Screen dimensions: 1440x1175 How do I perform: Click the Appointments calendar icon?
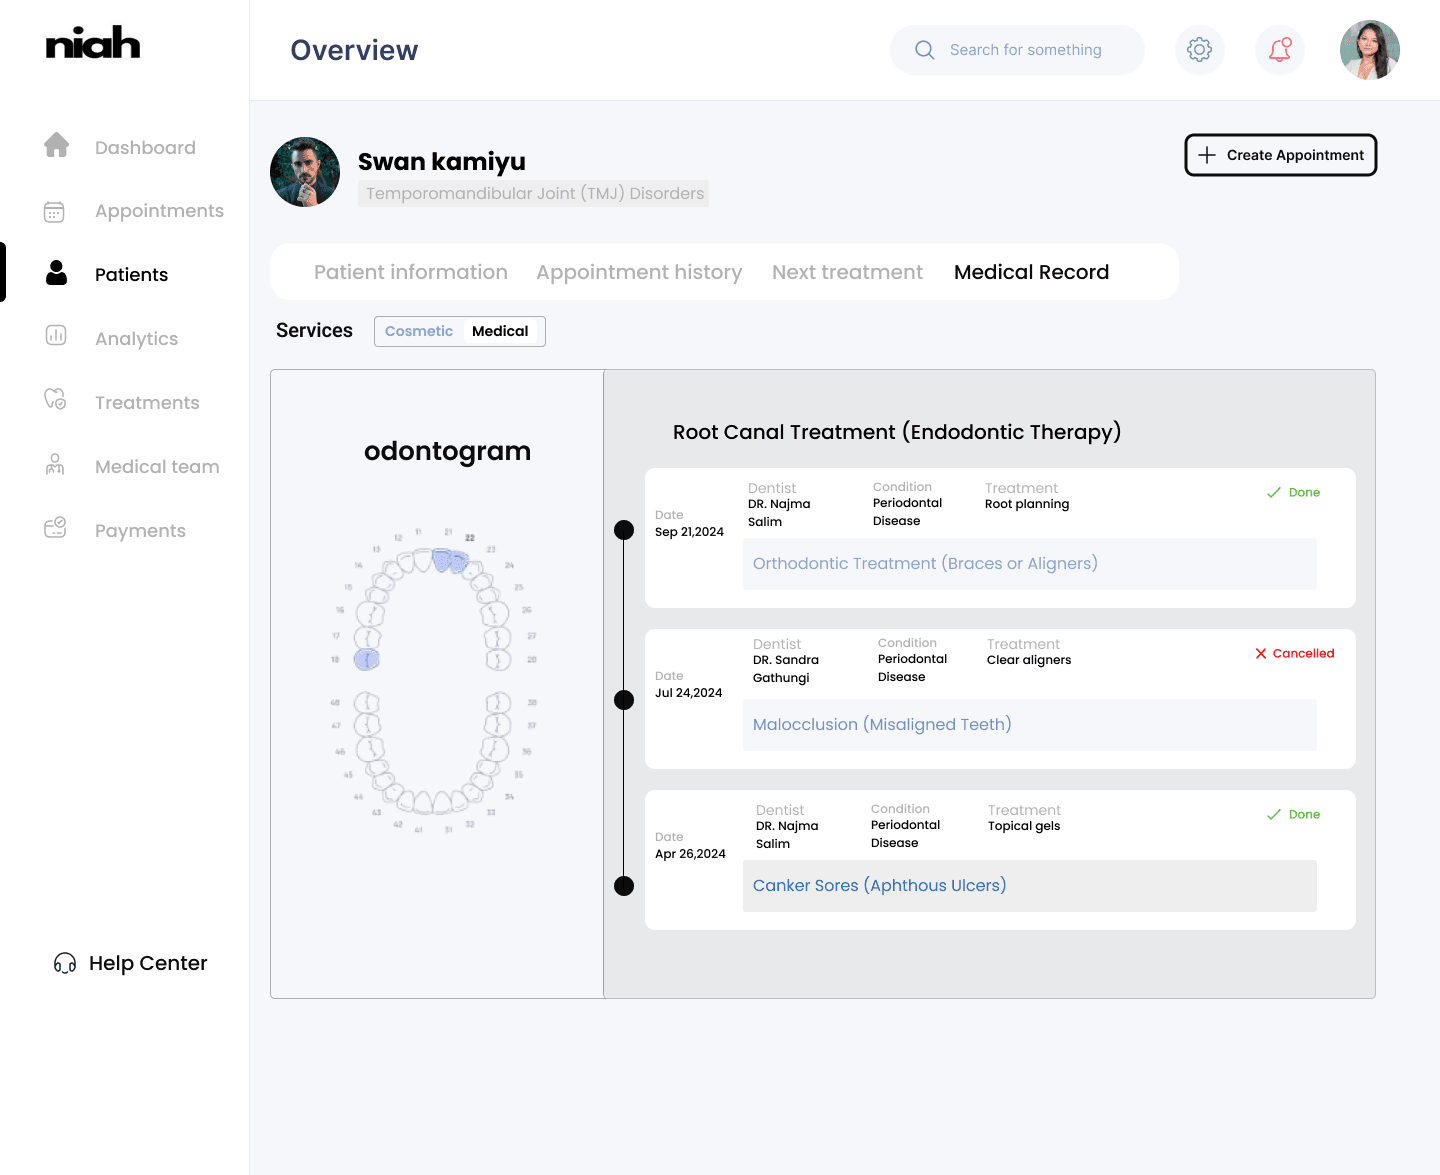click(x=55, y=211)
